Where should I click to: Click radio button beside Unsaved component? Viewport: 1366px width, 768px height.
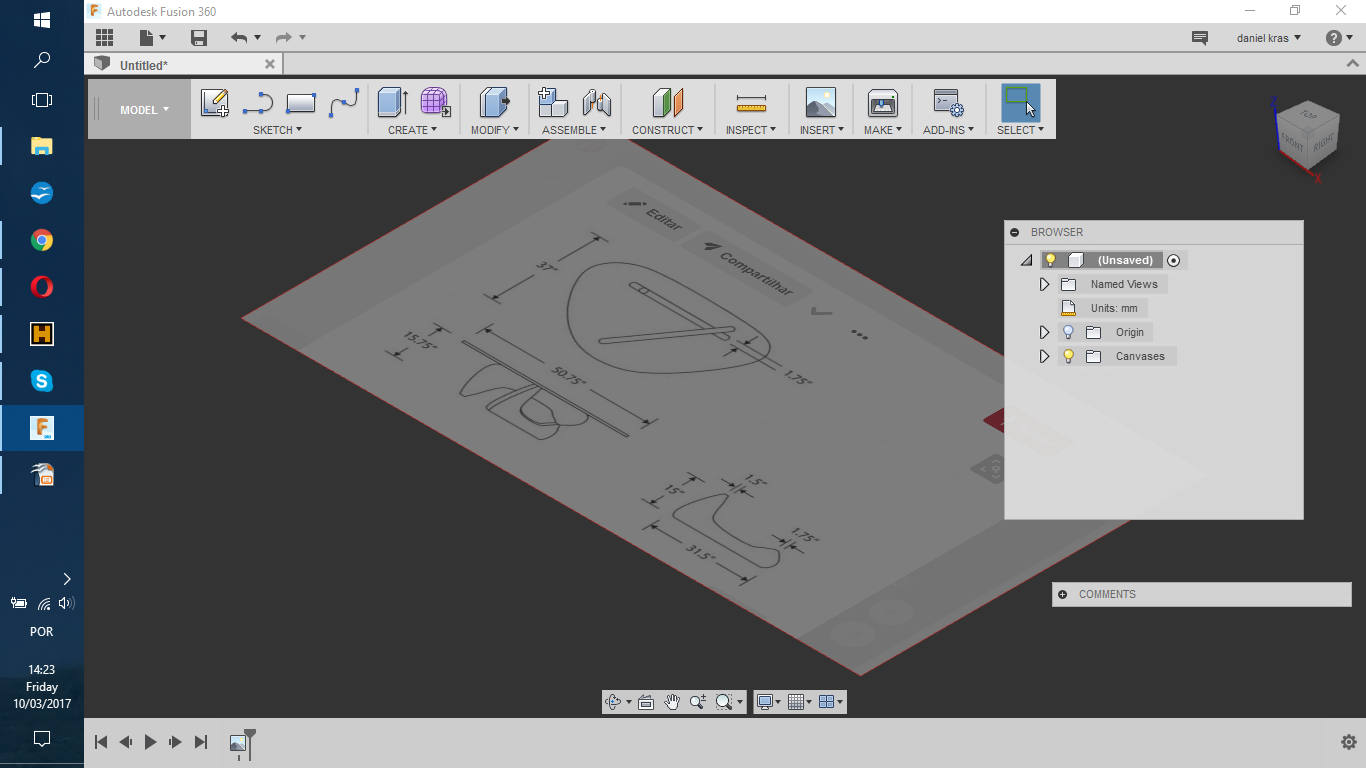1174,260
